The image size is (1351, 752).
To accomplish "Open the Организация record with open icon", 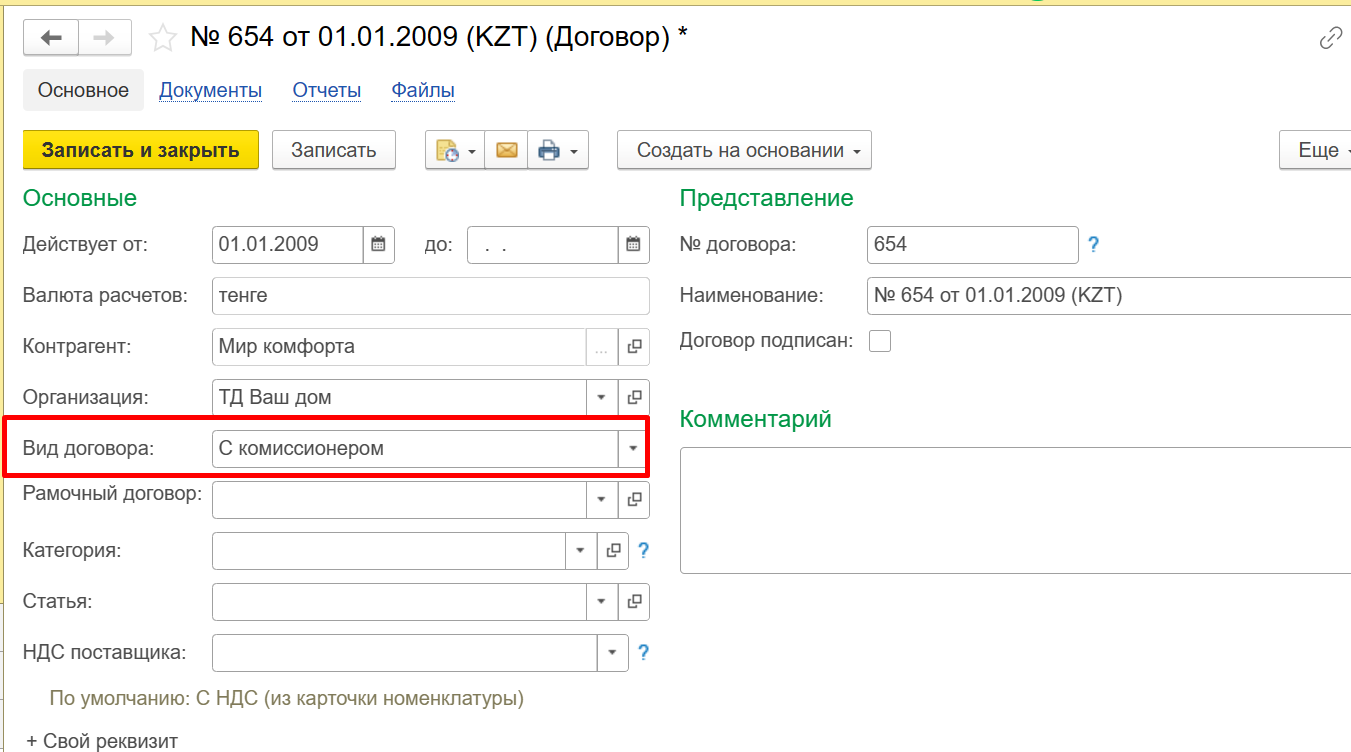I will pyautogui.click(x=634, y=397).
